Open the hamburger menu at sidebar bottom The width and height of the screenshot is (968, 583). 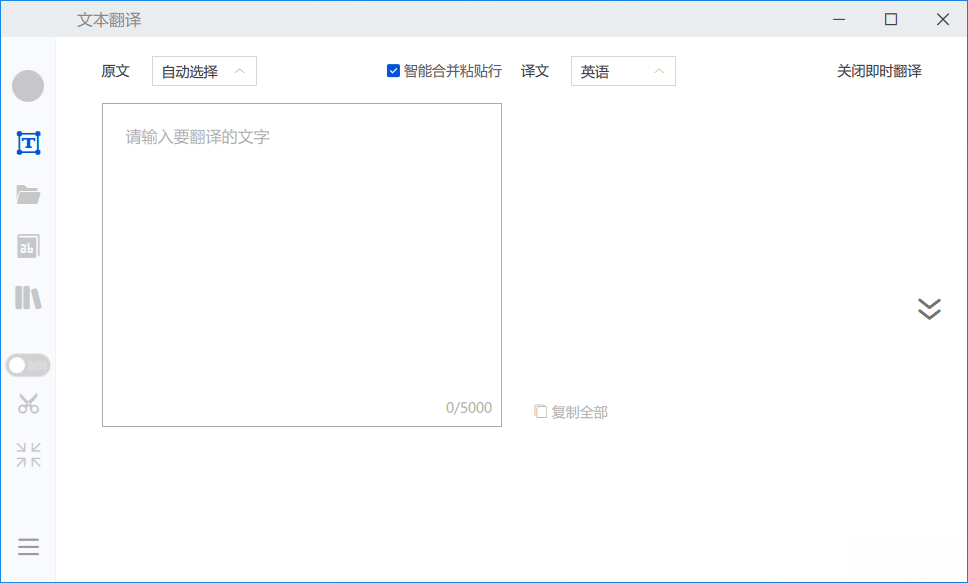tap(28, 547)
